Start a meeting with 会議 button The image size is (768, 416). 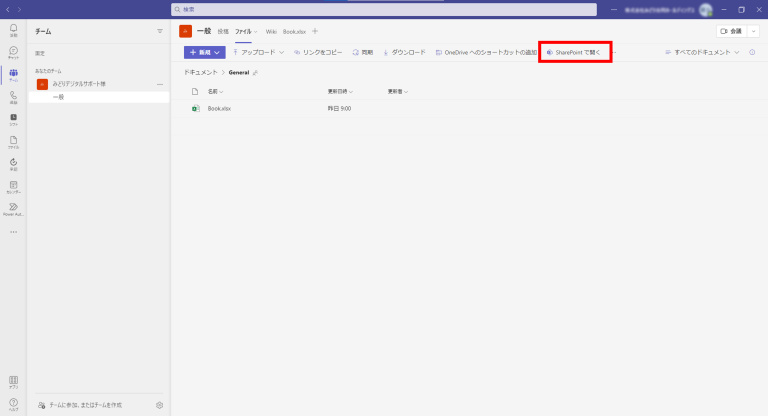(x=731, y=32)
